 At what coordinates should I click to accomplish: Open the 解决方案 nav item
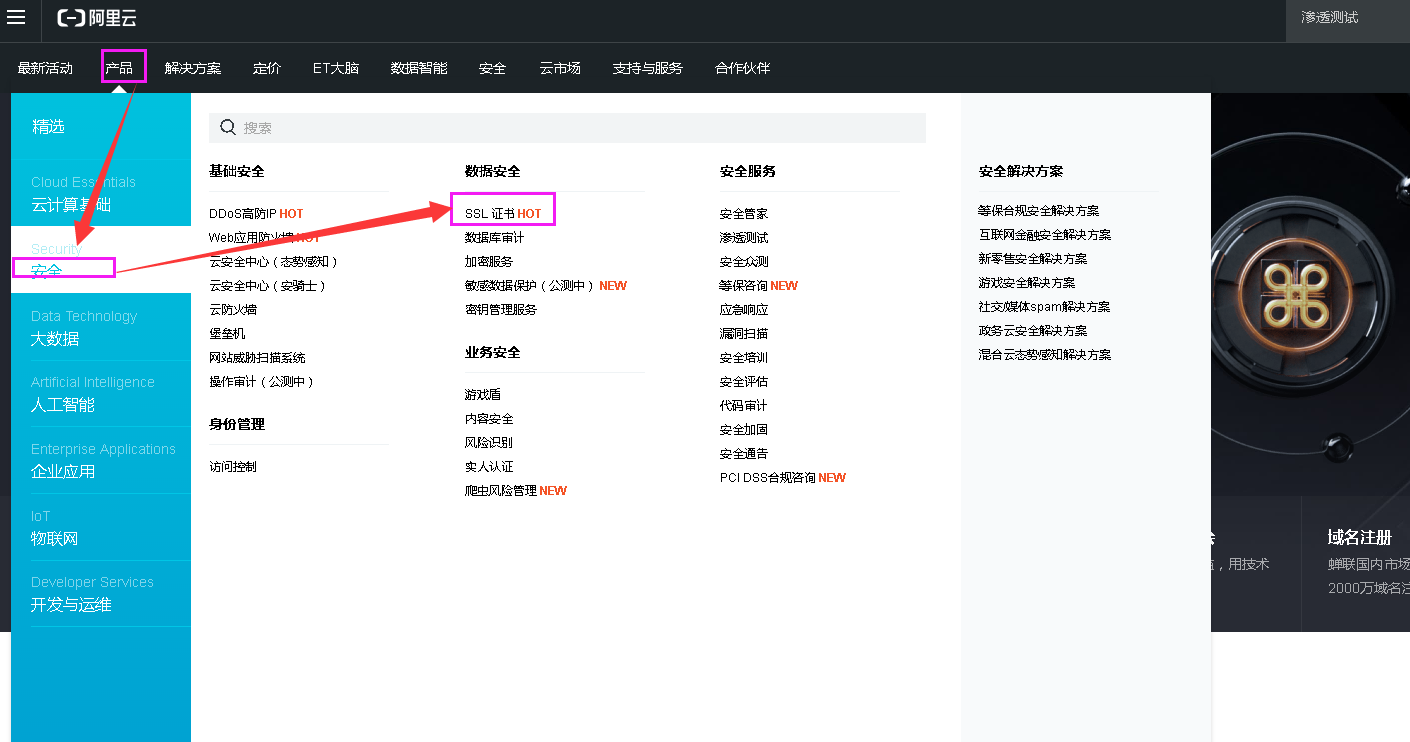click(x=193, y=68)
